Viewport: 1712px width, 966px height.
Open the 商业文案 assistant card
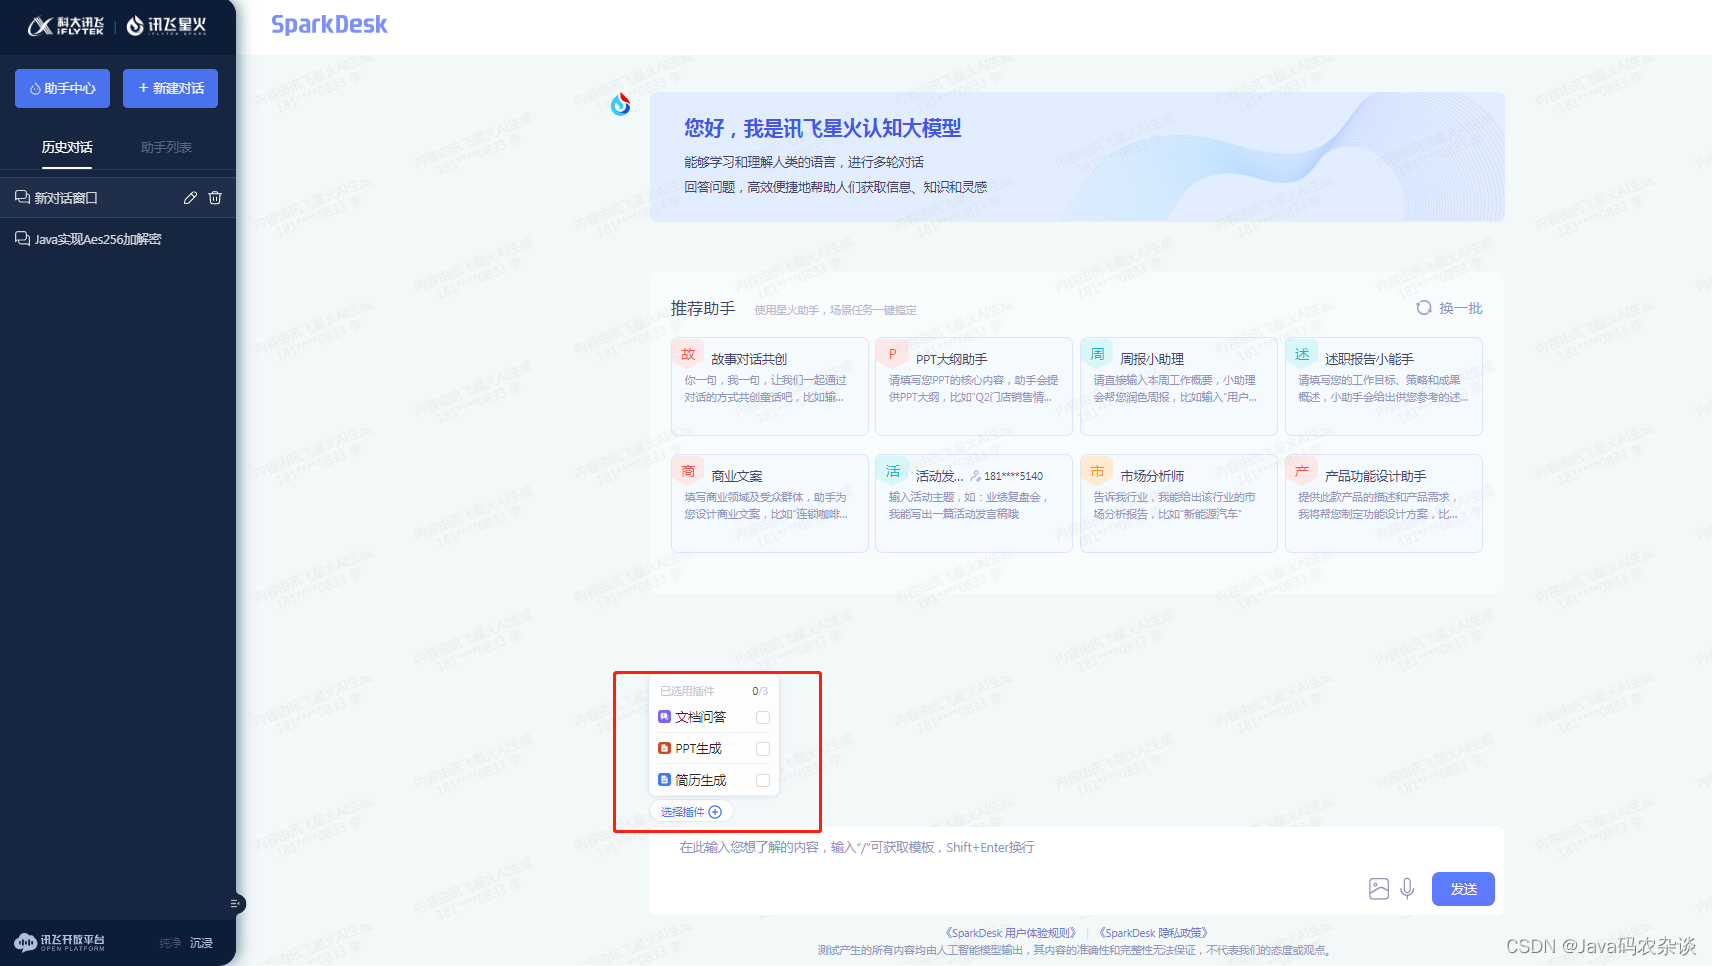[770, 503]
